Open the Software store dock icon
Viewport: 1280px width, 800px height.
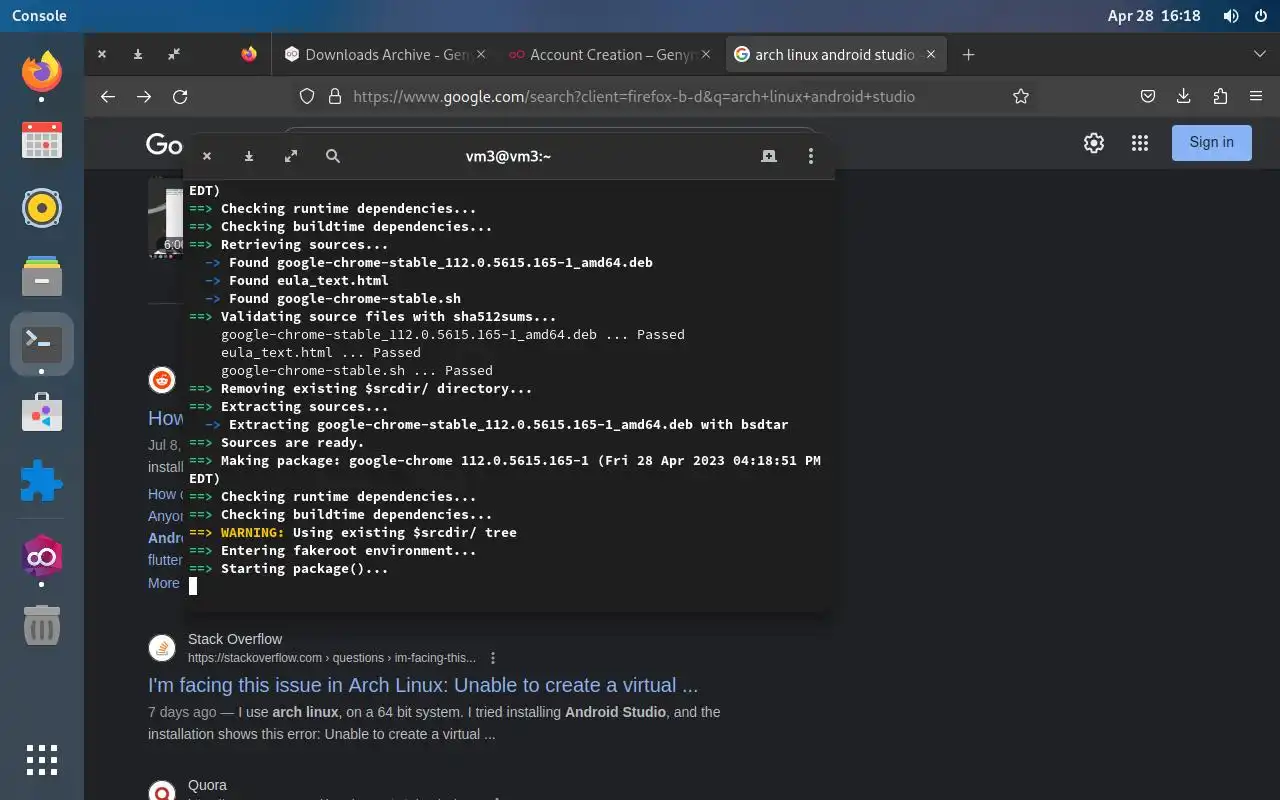(x=42, y=412)
